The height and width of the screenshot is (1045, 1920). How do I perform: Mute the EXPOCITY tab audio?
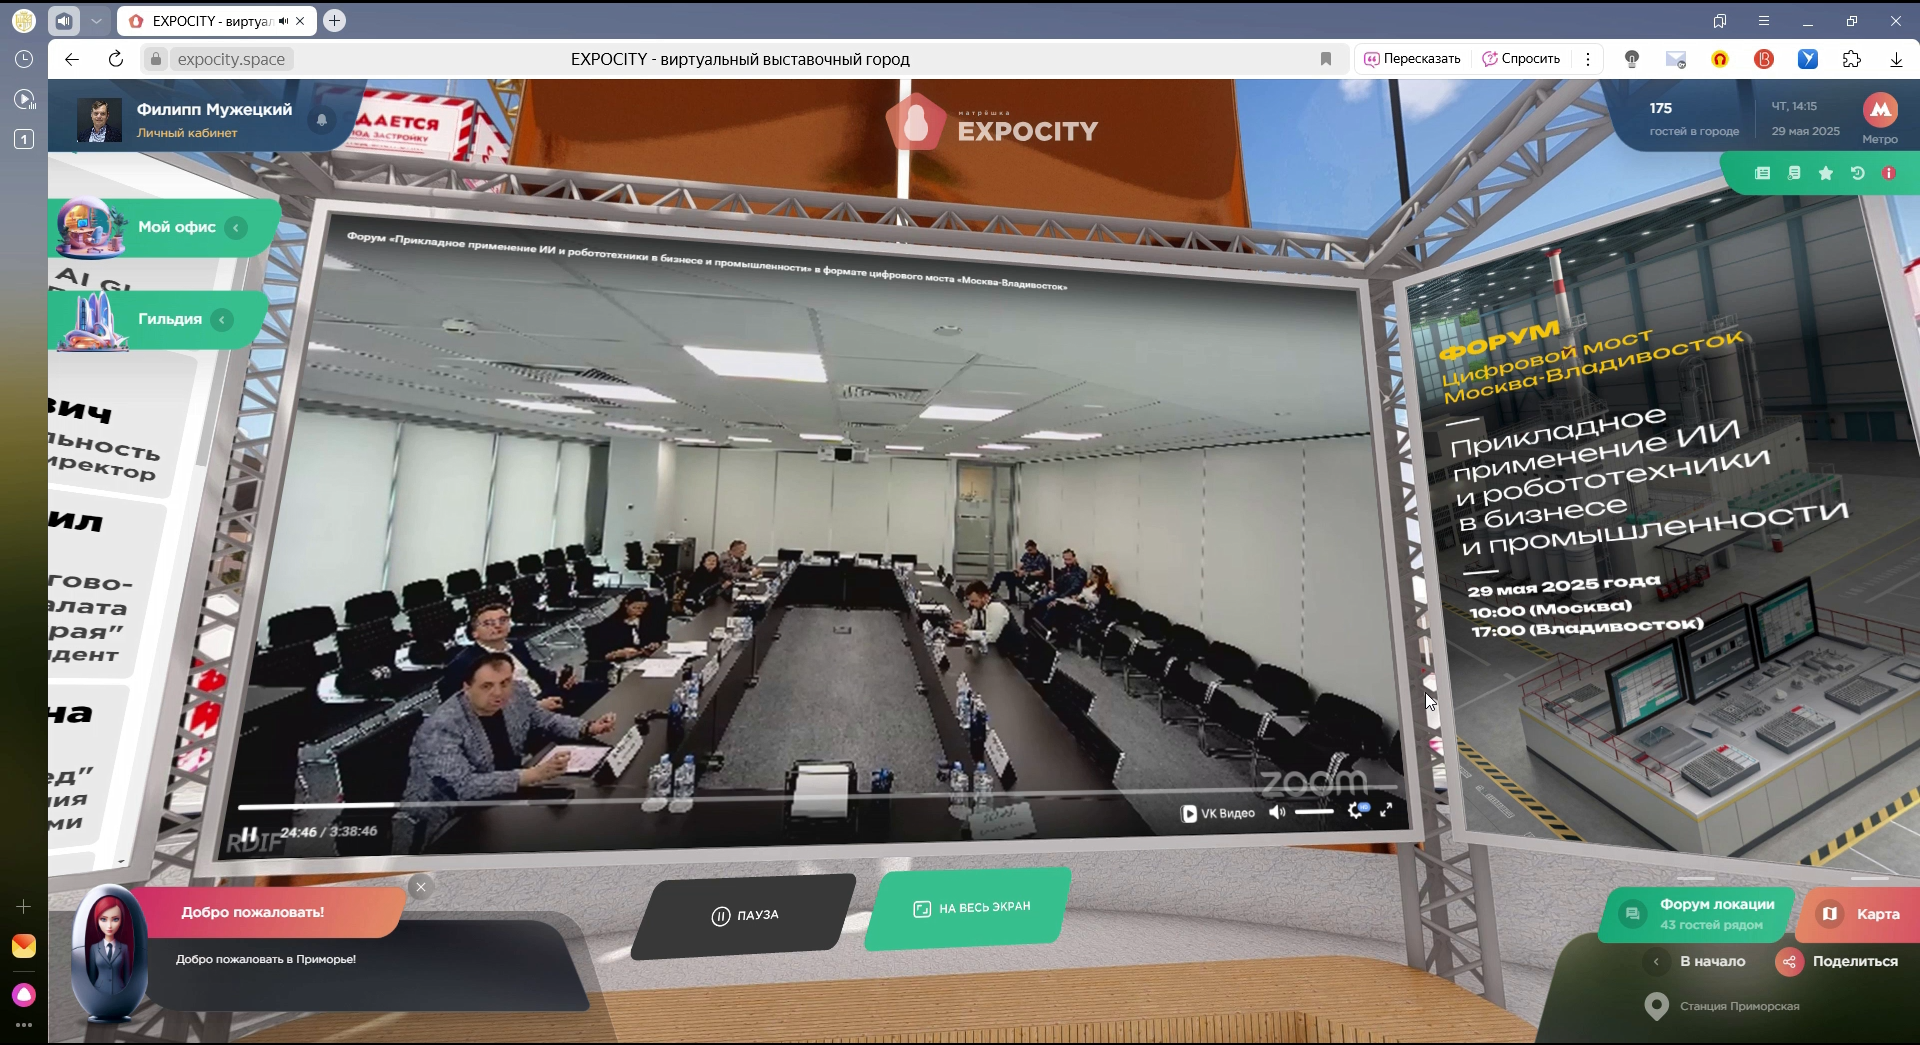tap(284, 21)
